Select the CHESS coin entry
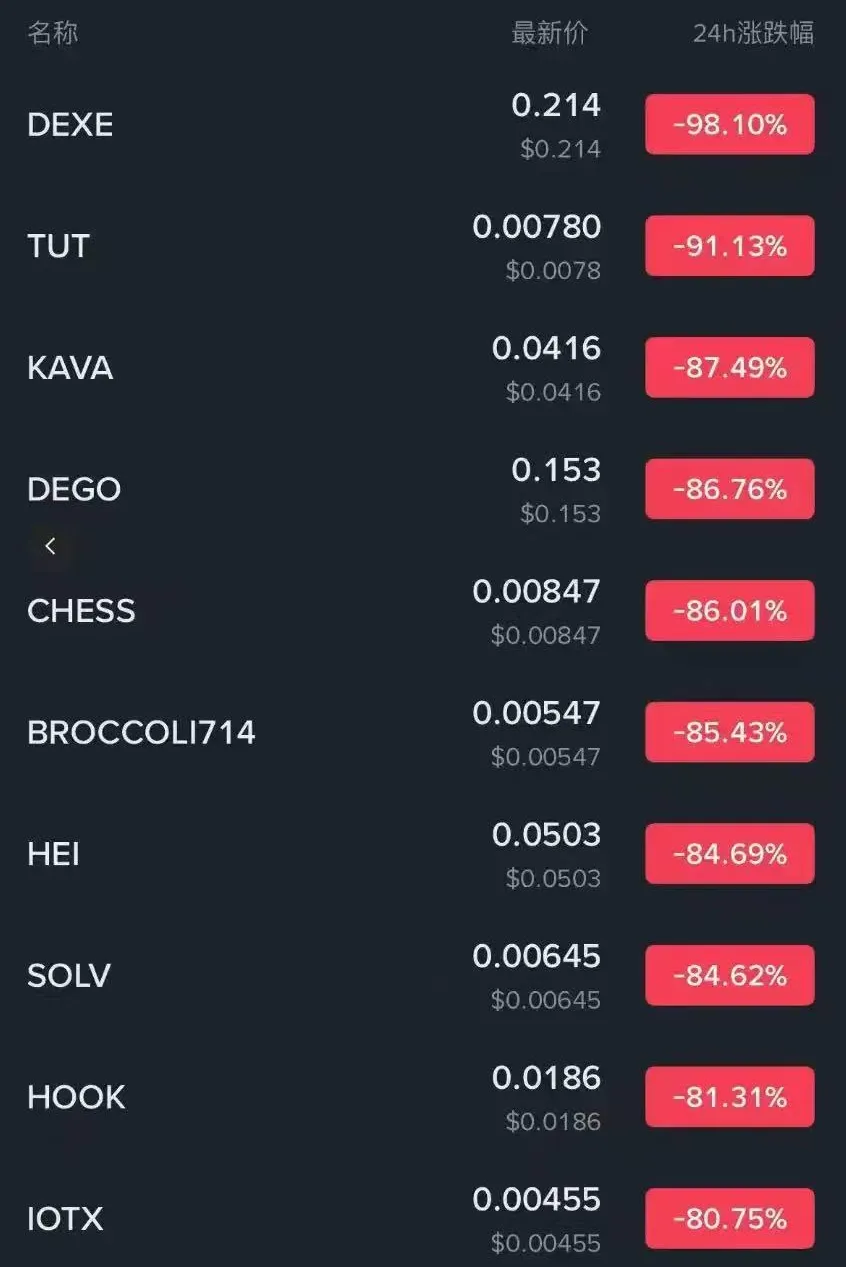 click(81, 611)
